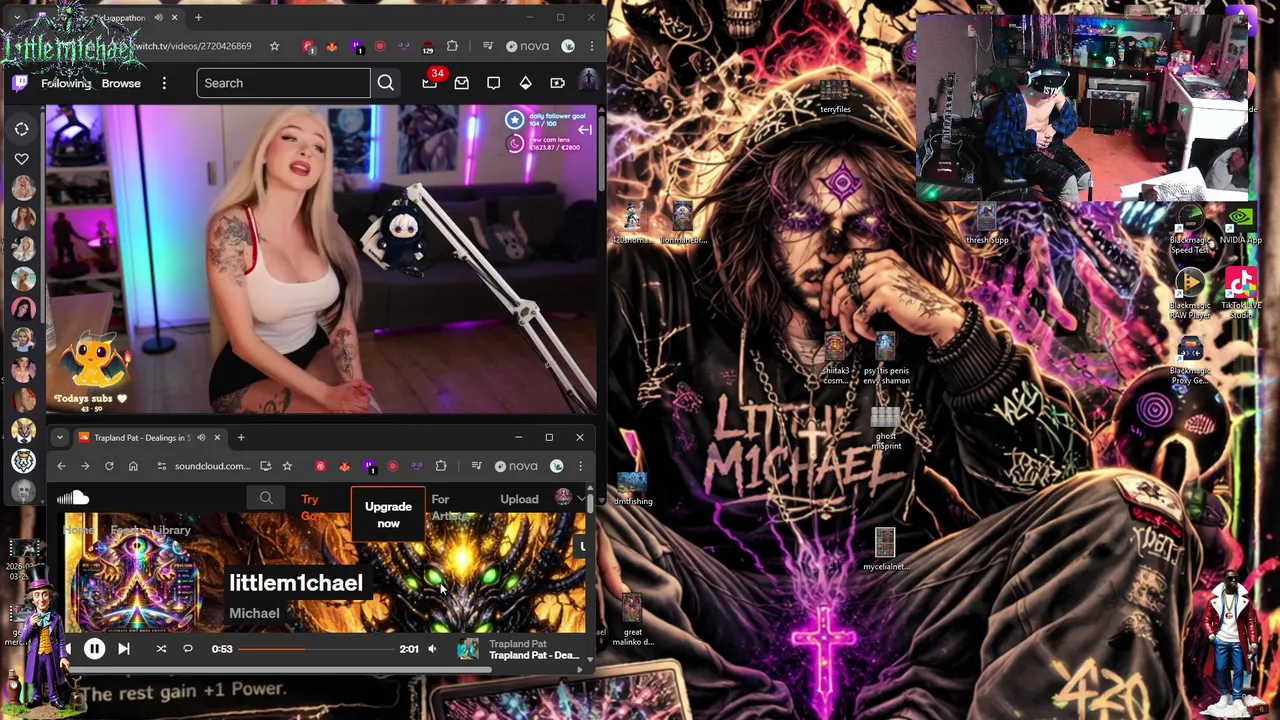Click the Twitch ad-free Turbo icon
This screenshot has width=1280, height=720.
click(557, 83)
